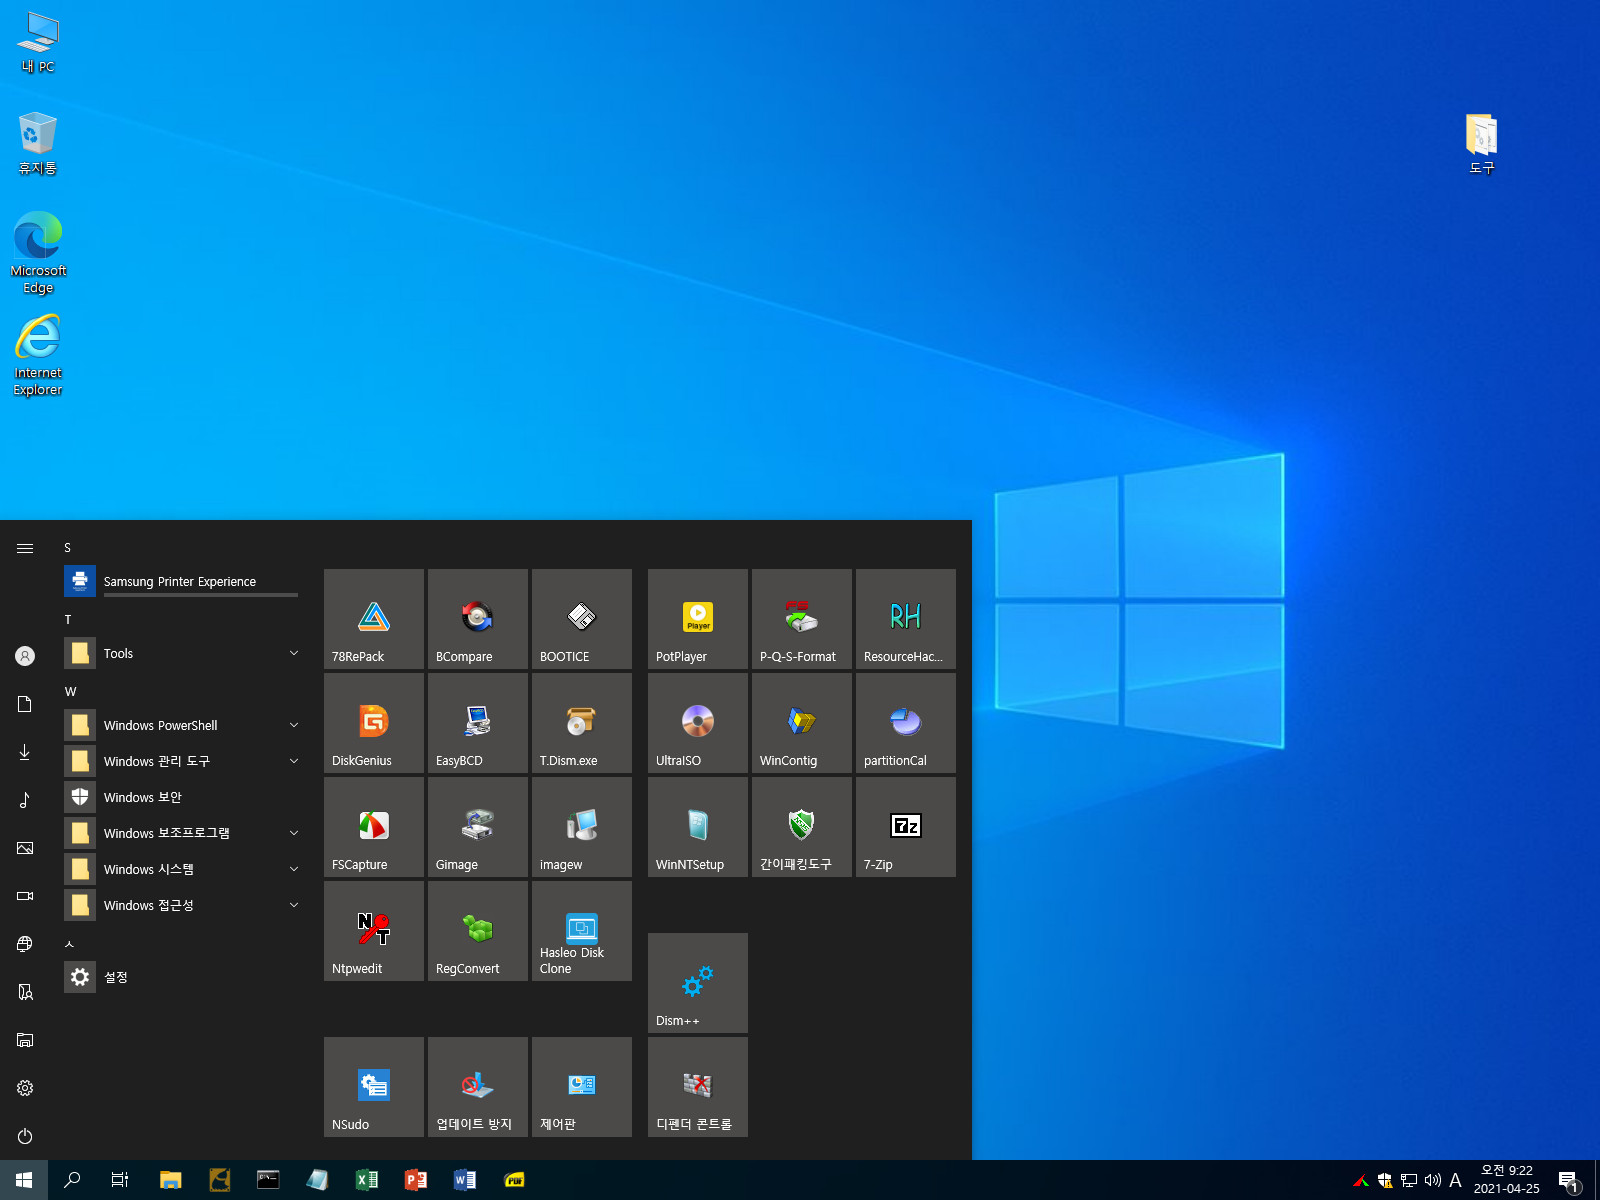Open Settings gear in Start sidebar

point(25,1088)
